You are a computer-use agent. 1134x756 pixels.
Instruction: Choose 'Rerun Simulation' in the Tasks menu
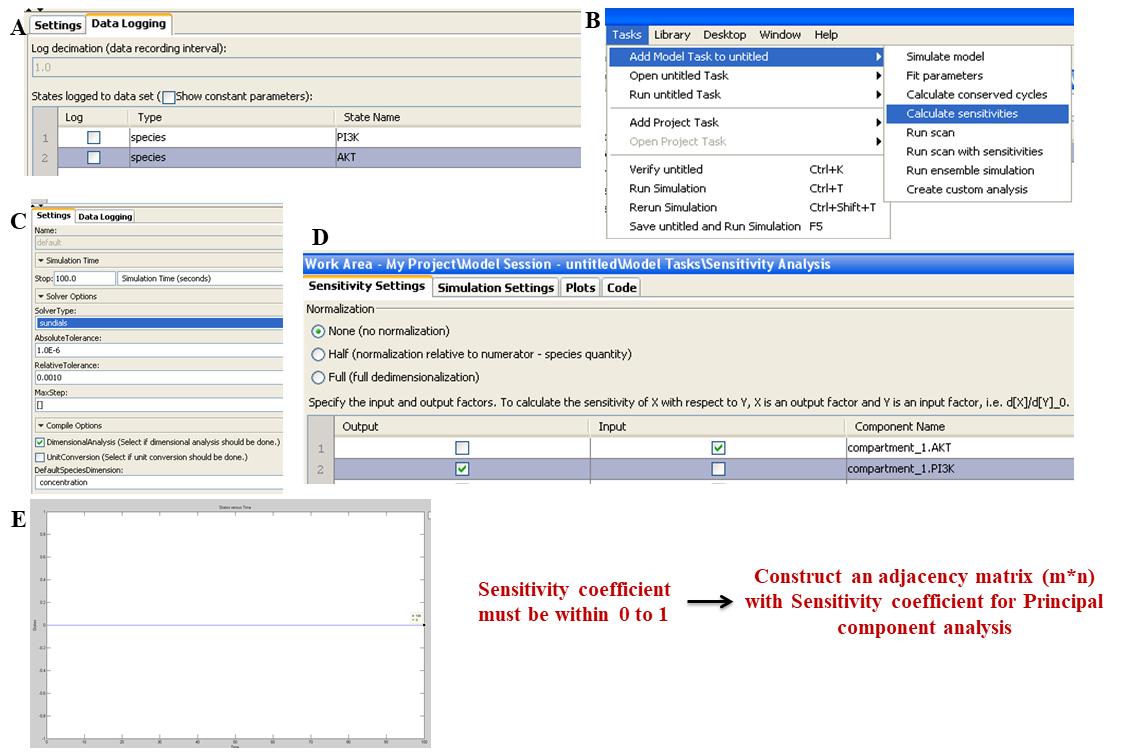coord(746,207)
